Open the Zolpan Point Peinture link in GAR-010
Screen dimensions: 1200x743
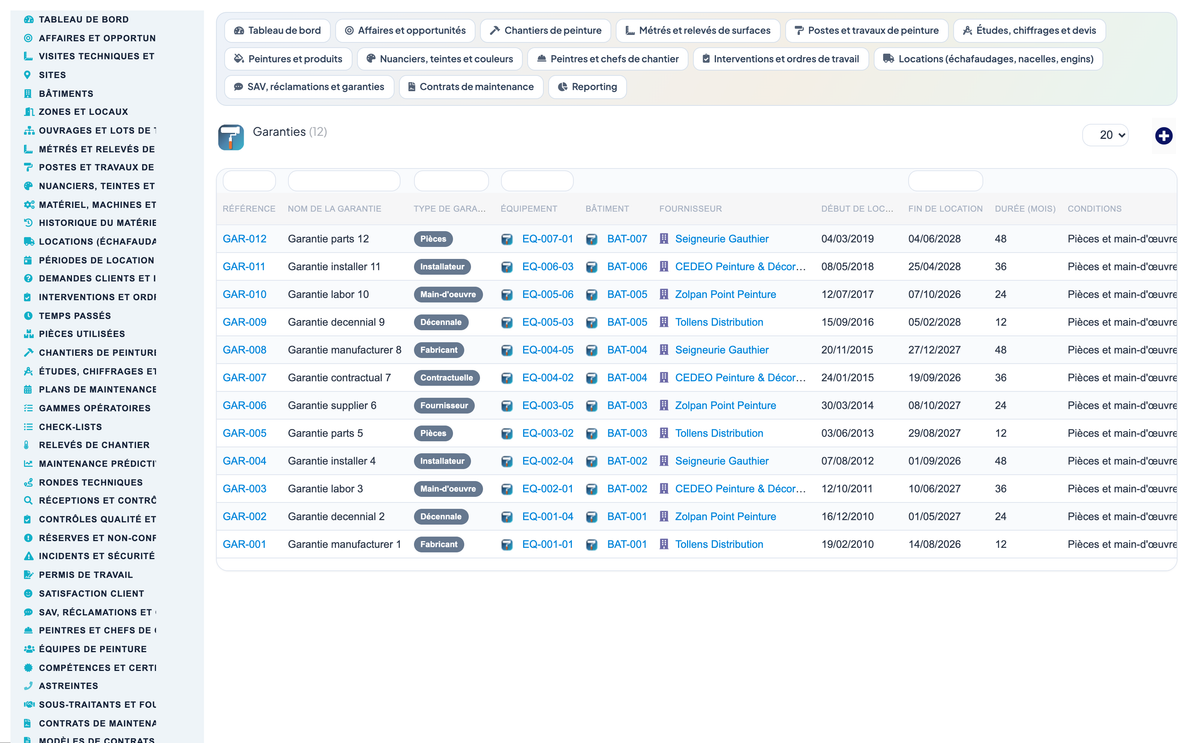726,295
